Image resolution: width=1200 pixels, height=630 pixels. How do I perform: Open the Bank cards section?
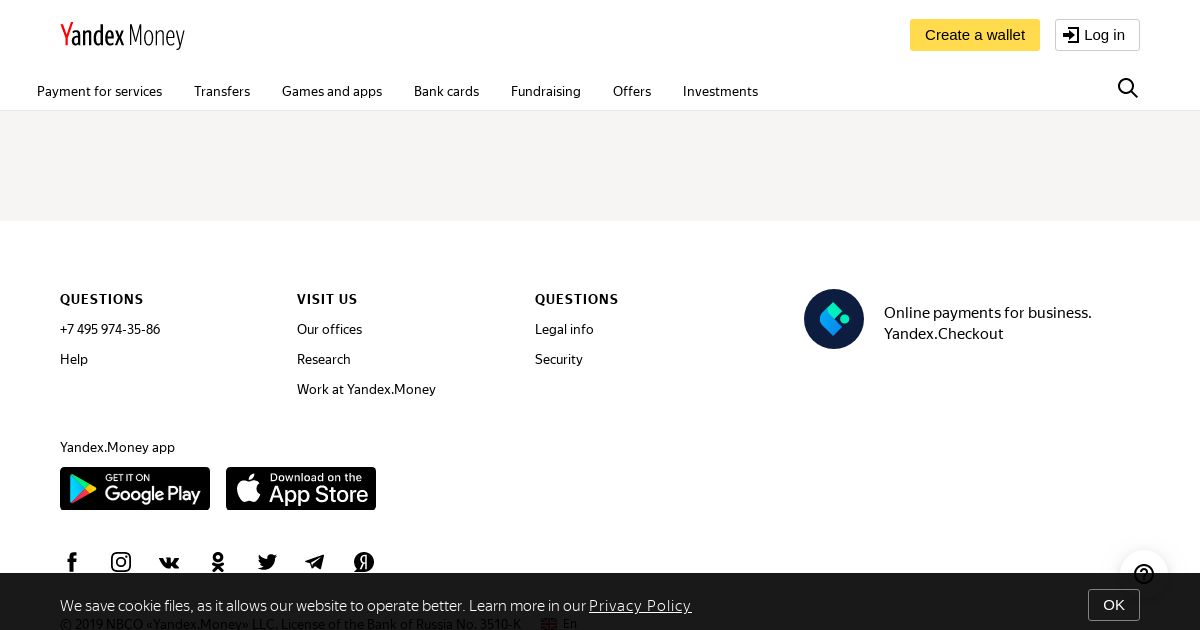[x=446, y=91]
